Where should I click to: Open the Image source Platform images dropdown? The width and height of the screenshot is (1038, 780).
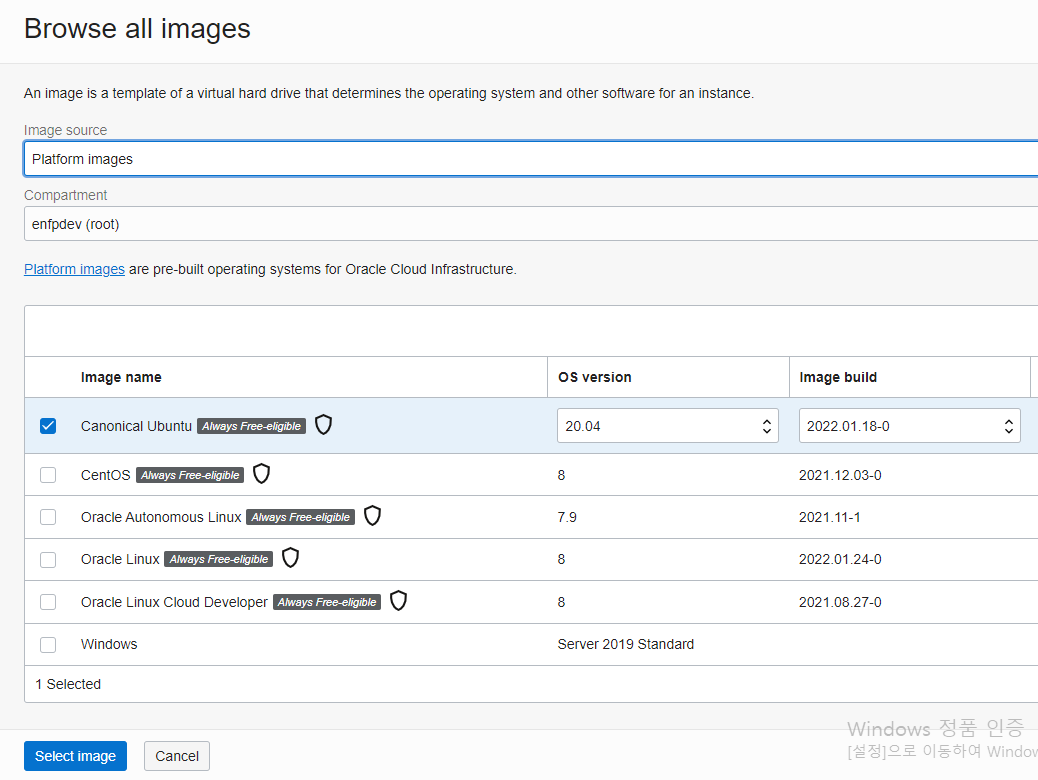(x=531, y=159)
